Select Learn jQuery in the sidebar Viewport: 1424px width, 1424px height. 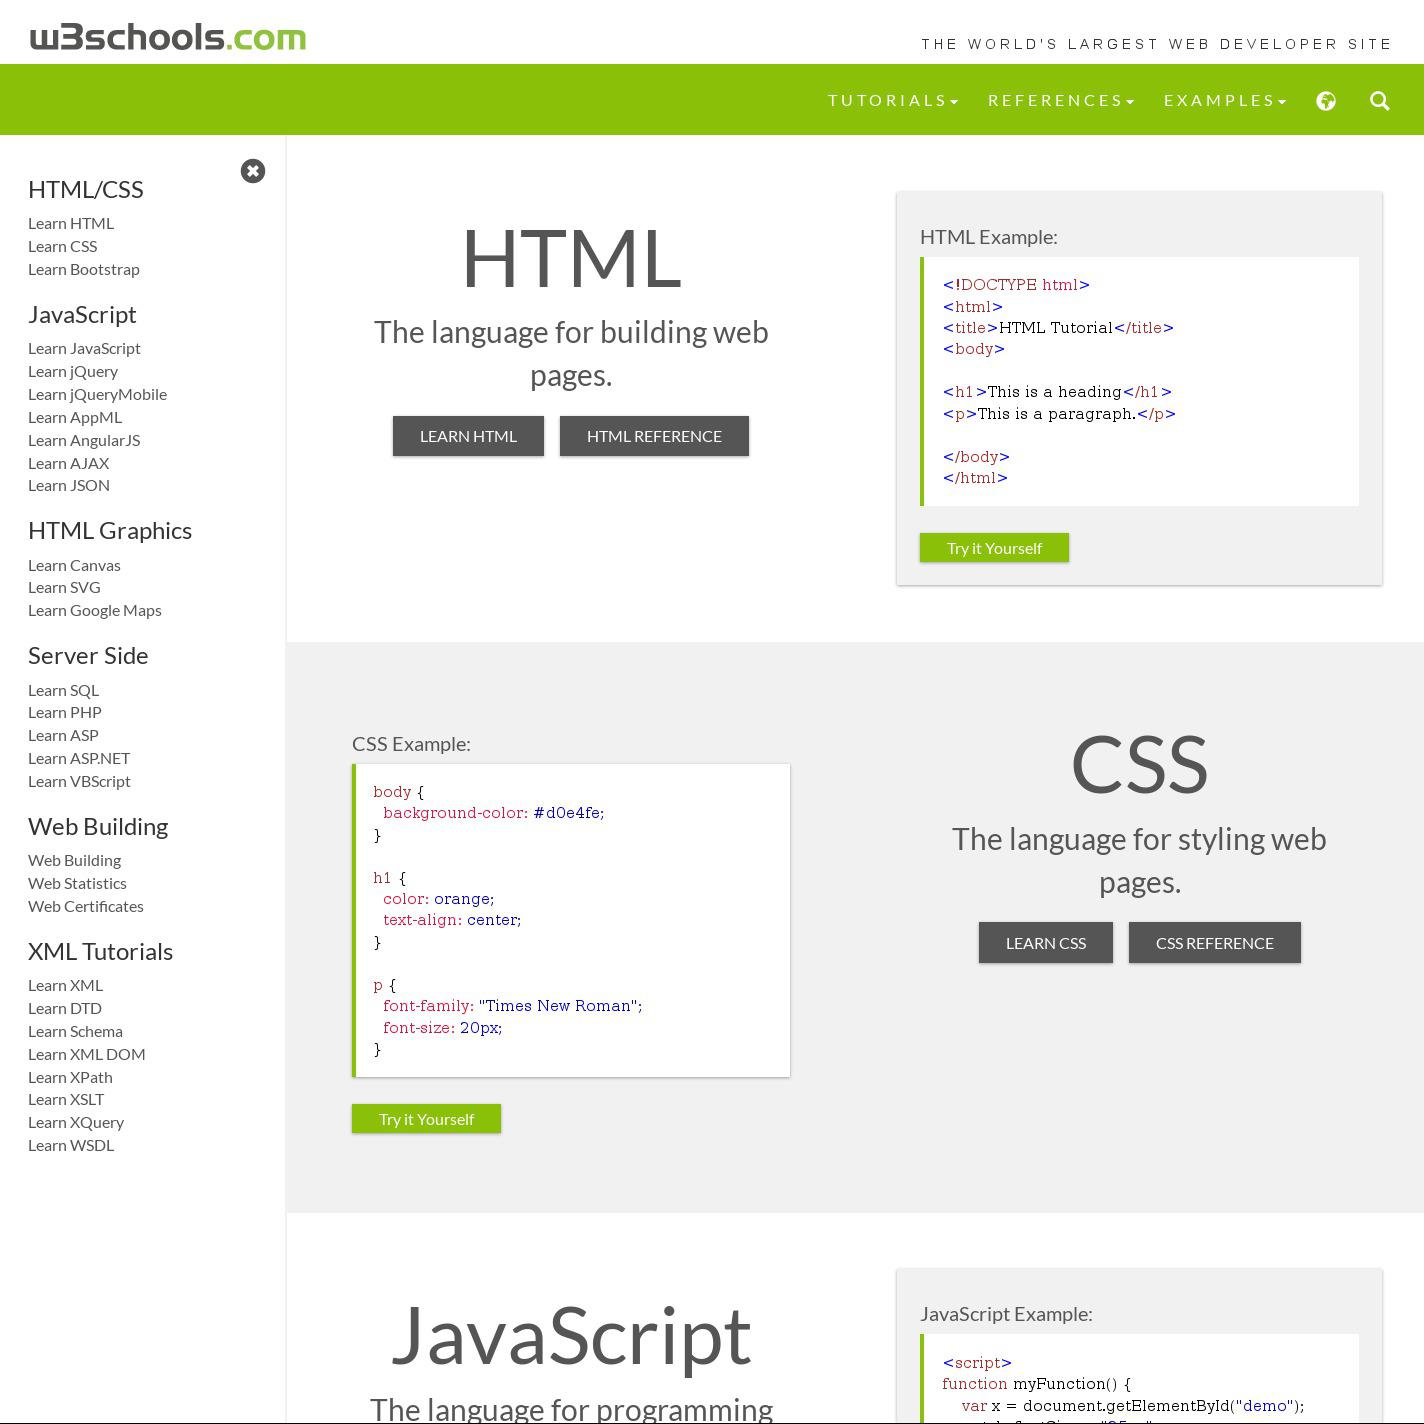coord(73,372)
